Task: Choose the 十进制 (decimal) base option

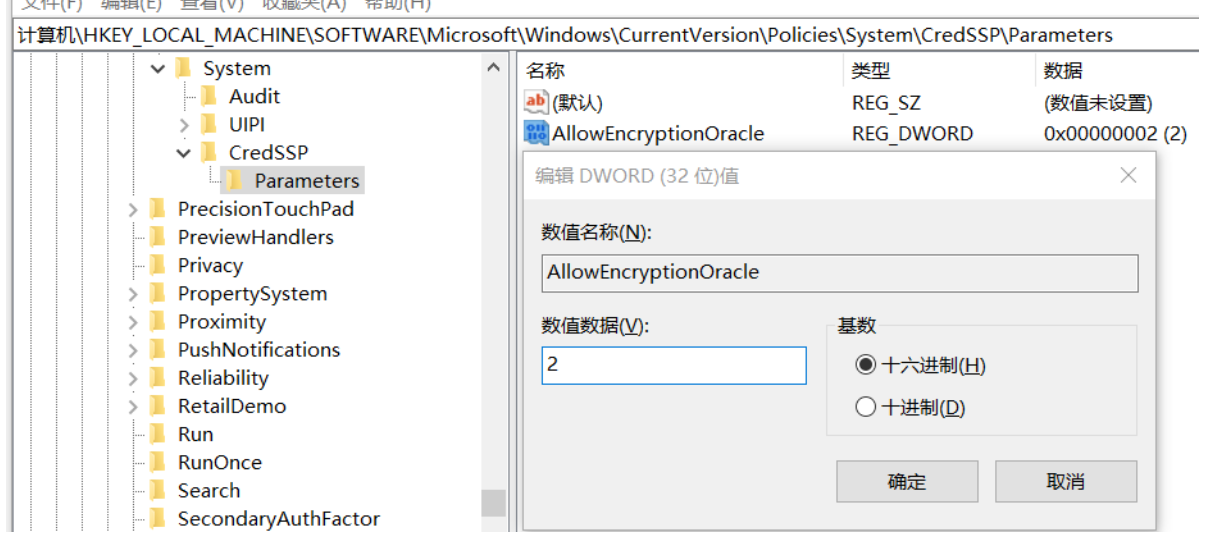Action: coord(866,407)
